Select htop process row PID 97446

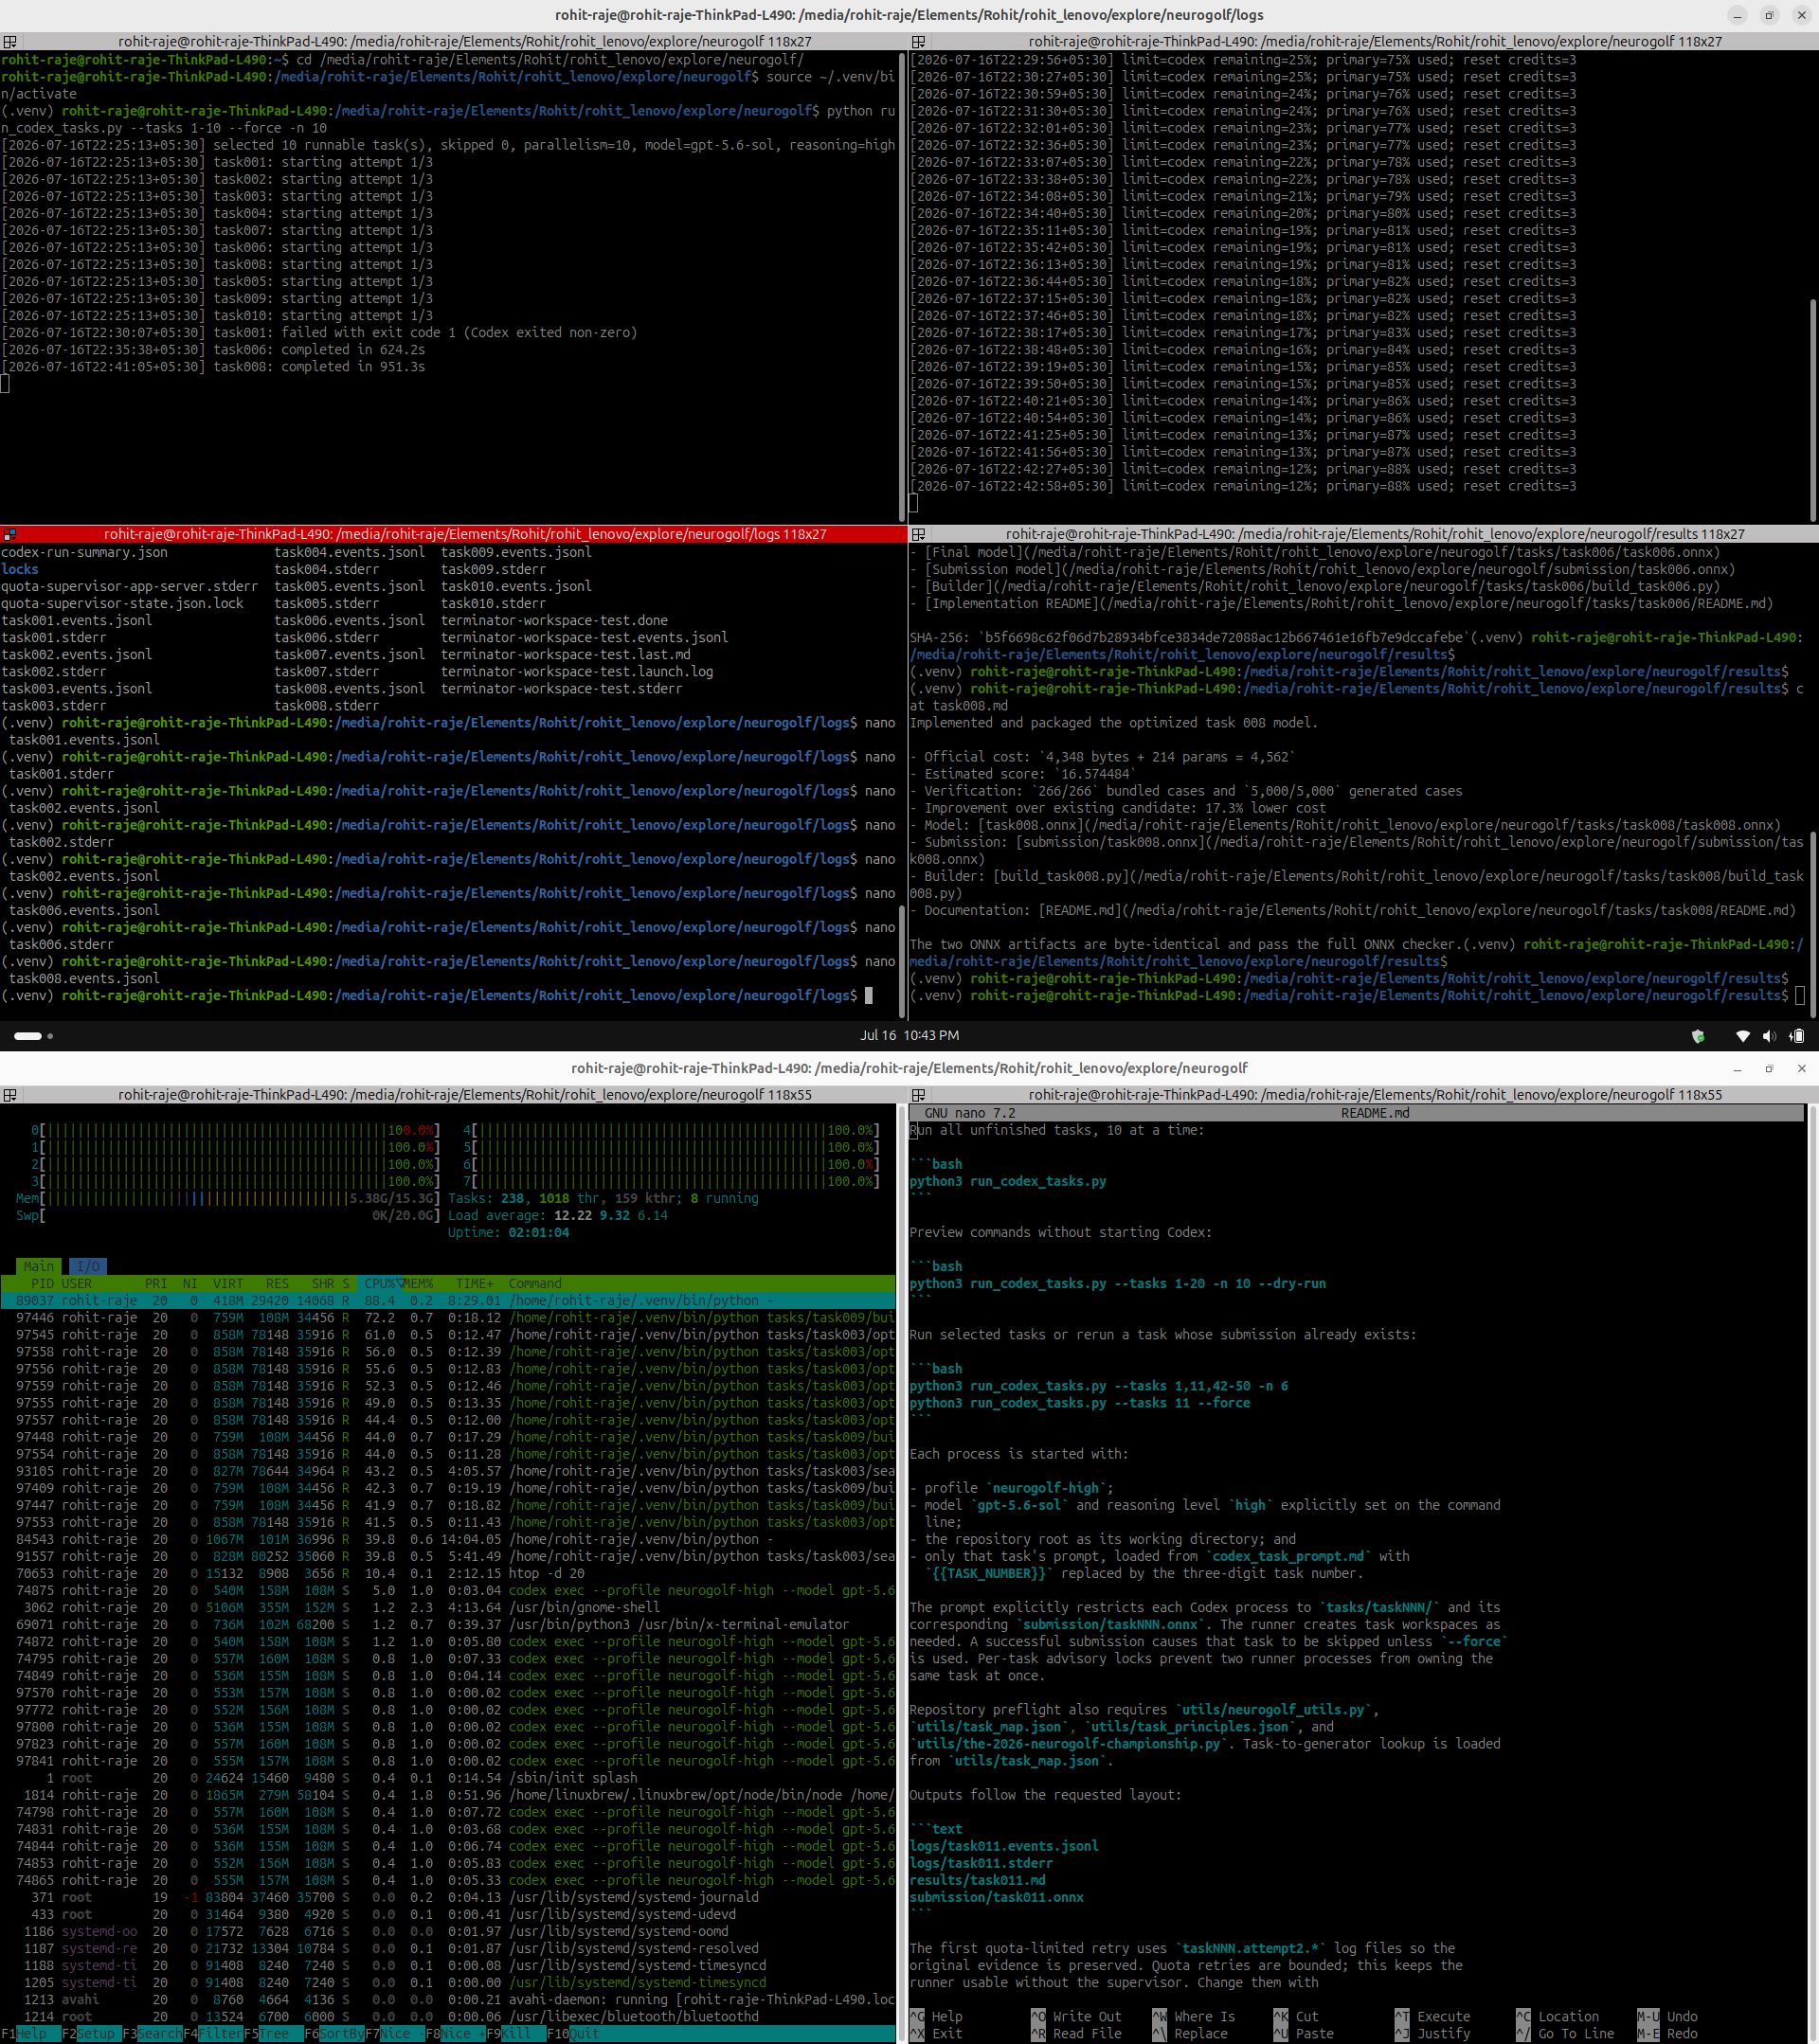[x=448, y=1318]
